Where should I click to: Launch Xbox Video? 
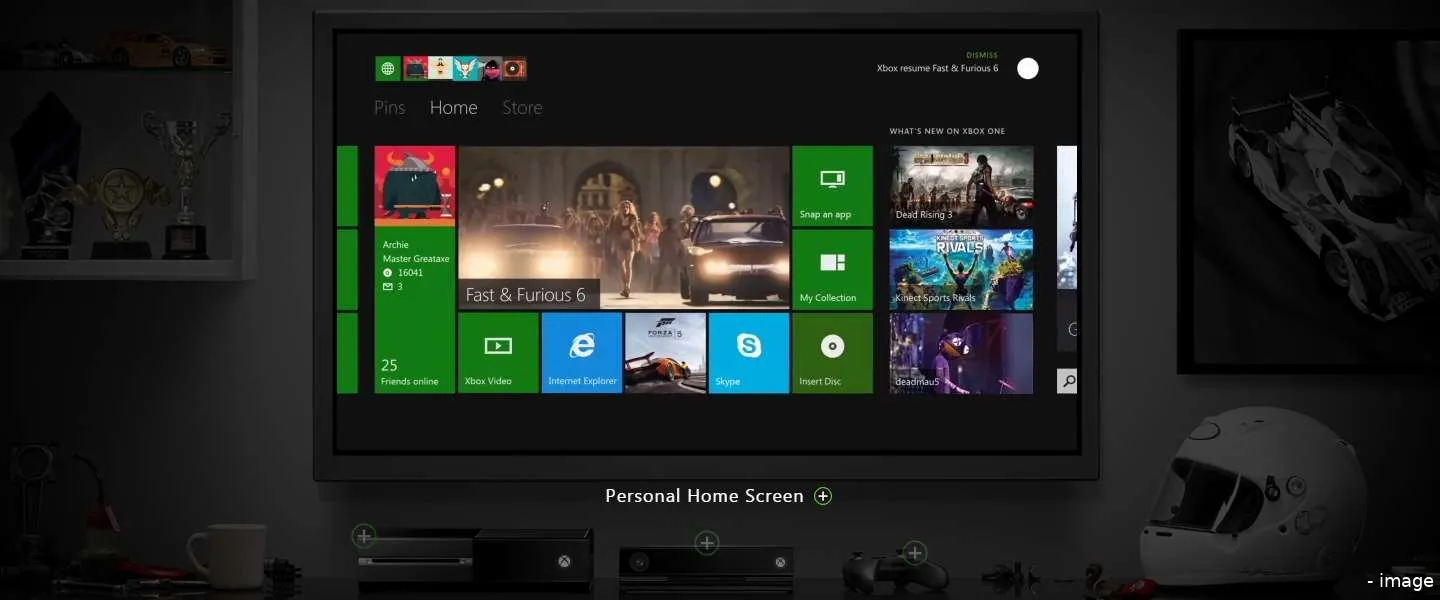497,352
